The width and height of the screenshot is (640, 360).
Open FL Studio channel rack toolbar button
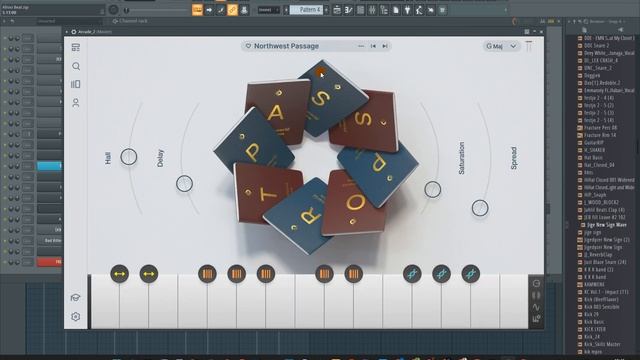360,10
